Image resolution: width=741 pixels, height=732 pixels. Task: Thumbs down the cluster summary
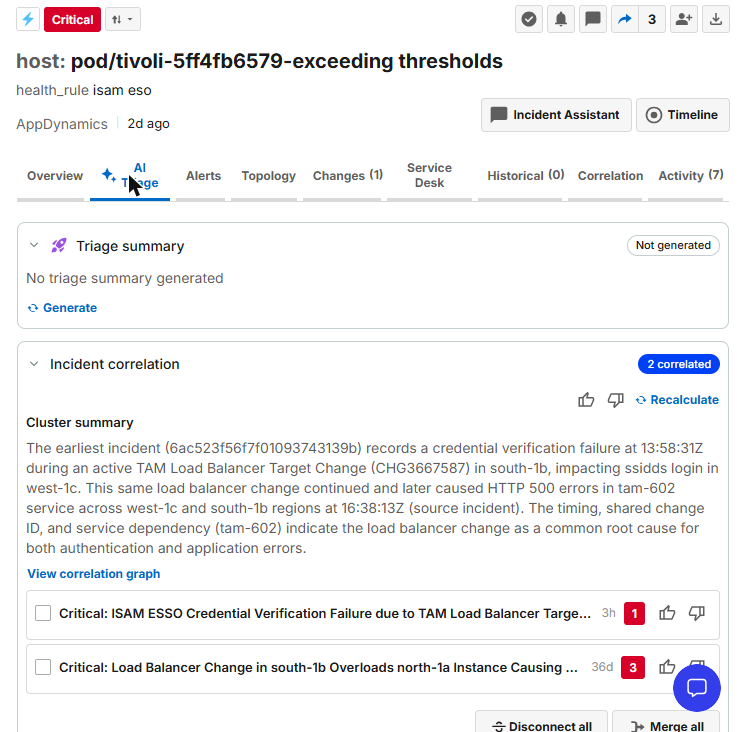tap(615, 400)
